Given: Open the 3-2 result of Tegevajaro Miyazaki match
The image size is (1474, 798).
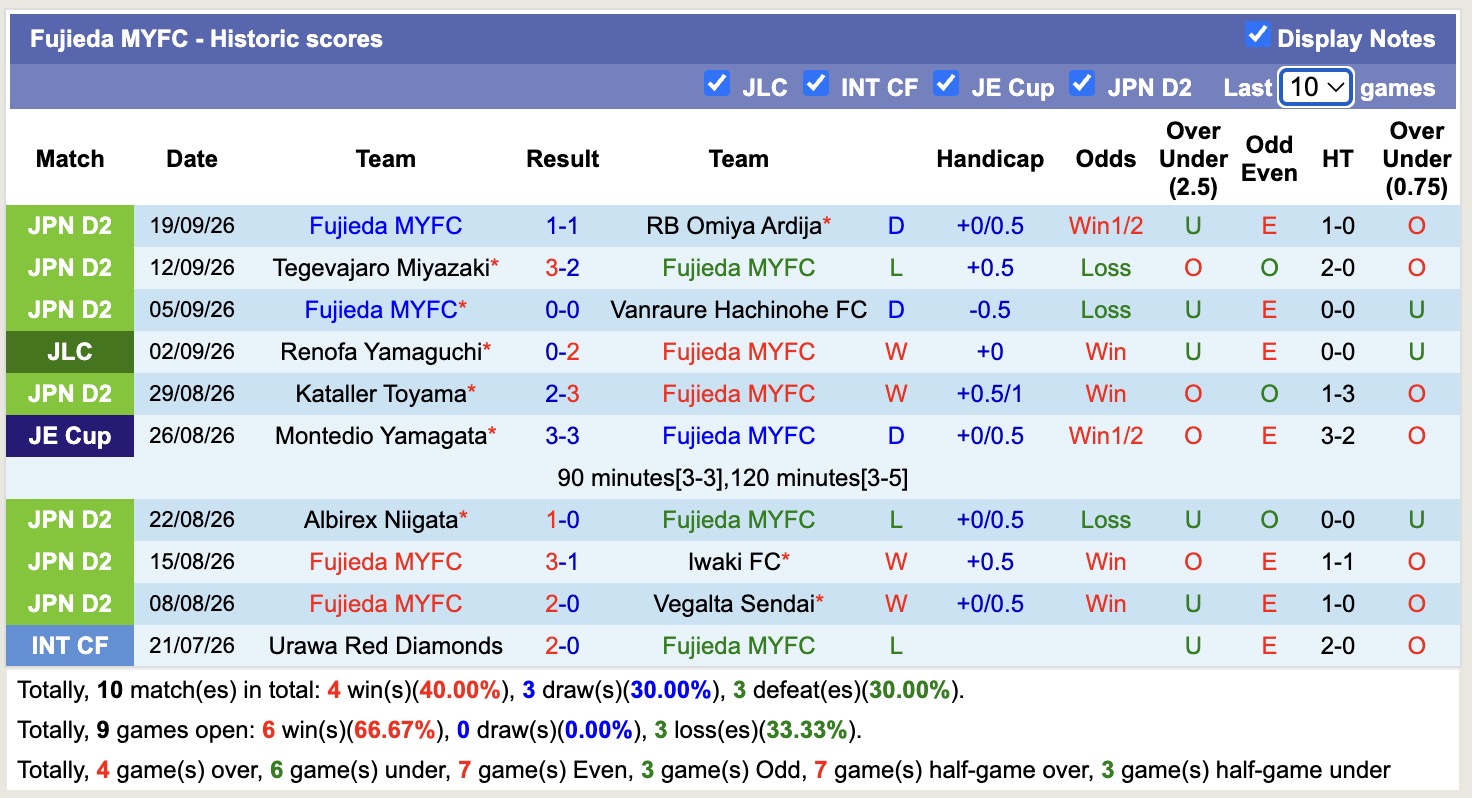Looking at the screenshot, I should click(563, 268).
